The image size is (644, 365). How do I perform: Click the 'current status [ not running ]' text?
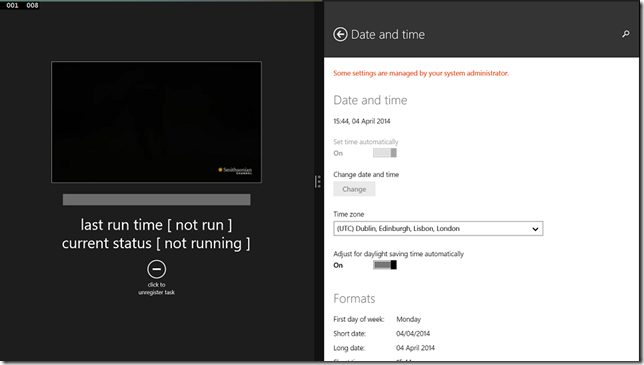coord(156,243)
